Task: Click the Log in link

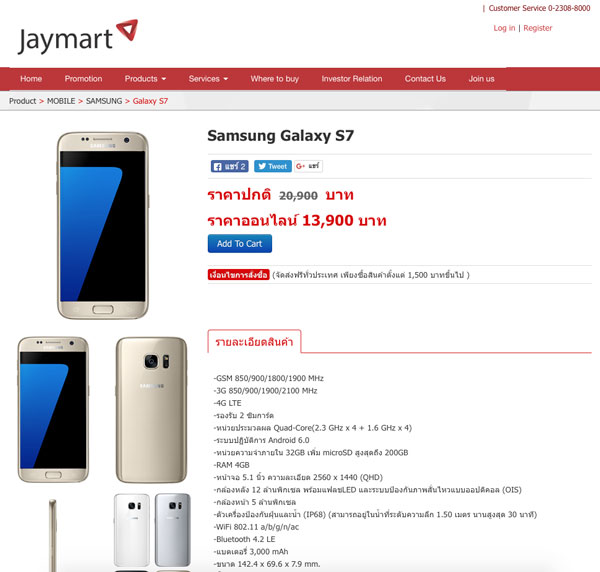Action: point(504,28)
